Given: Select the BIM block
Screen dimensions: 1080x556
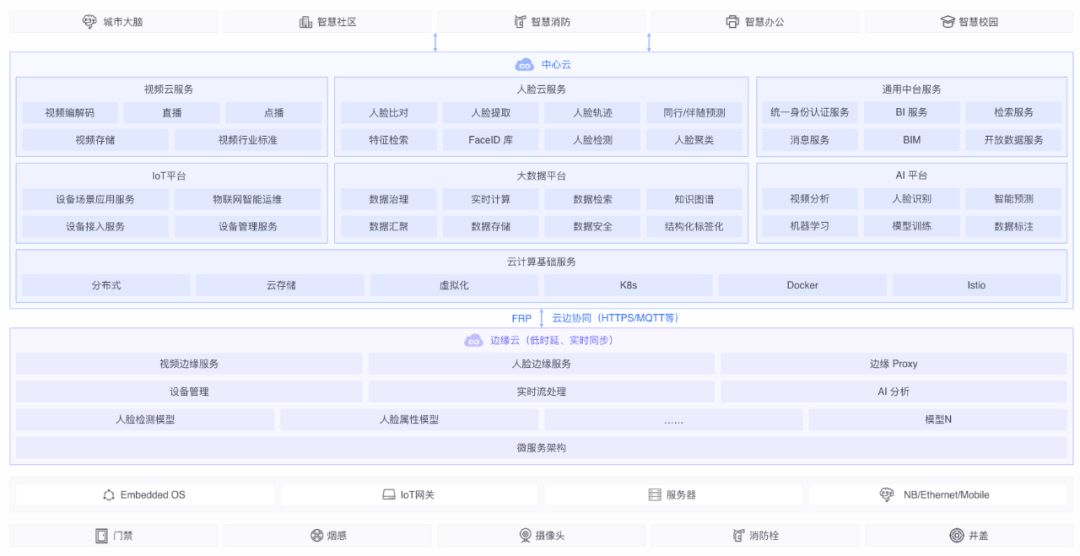Looking at the screenshot, I should [x=912, y=140].
